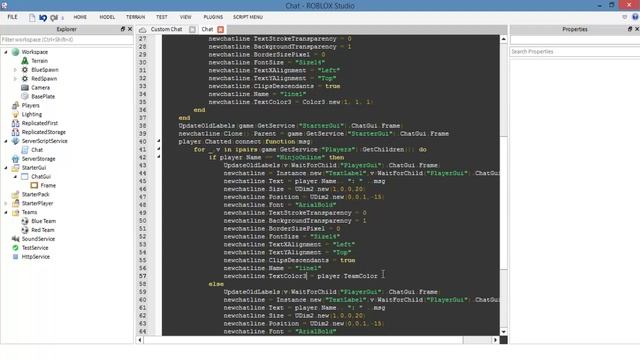This screenshot has width=640, height=360.
Task: Fold the code block at line 40
Action: coord(159,141)
